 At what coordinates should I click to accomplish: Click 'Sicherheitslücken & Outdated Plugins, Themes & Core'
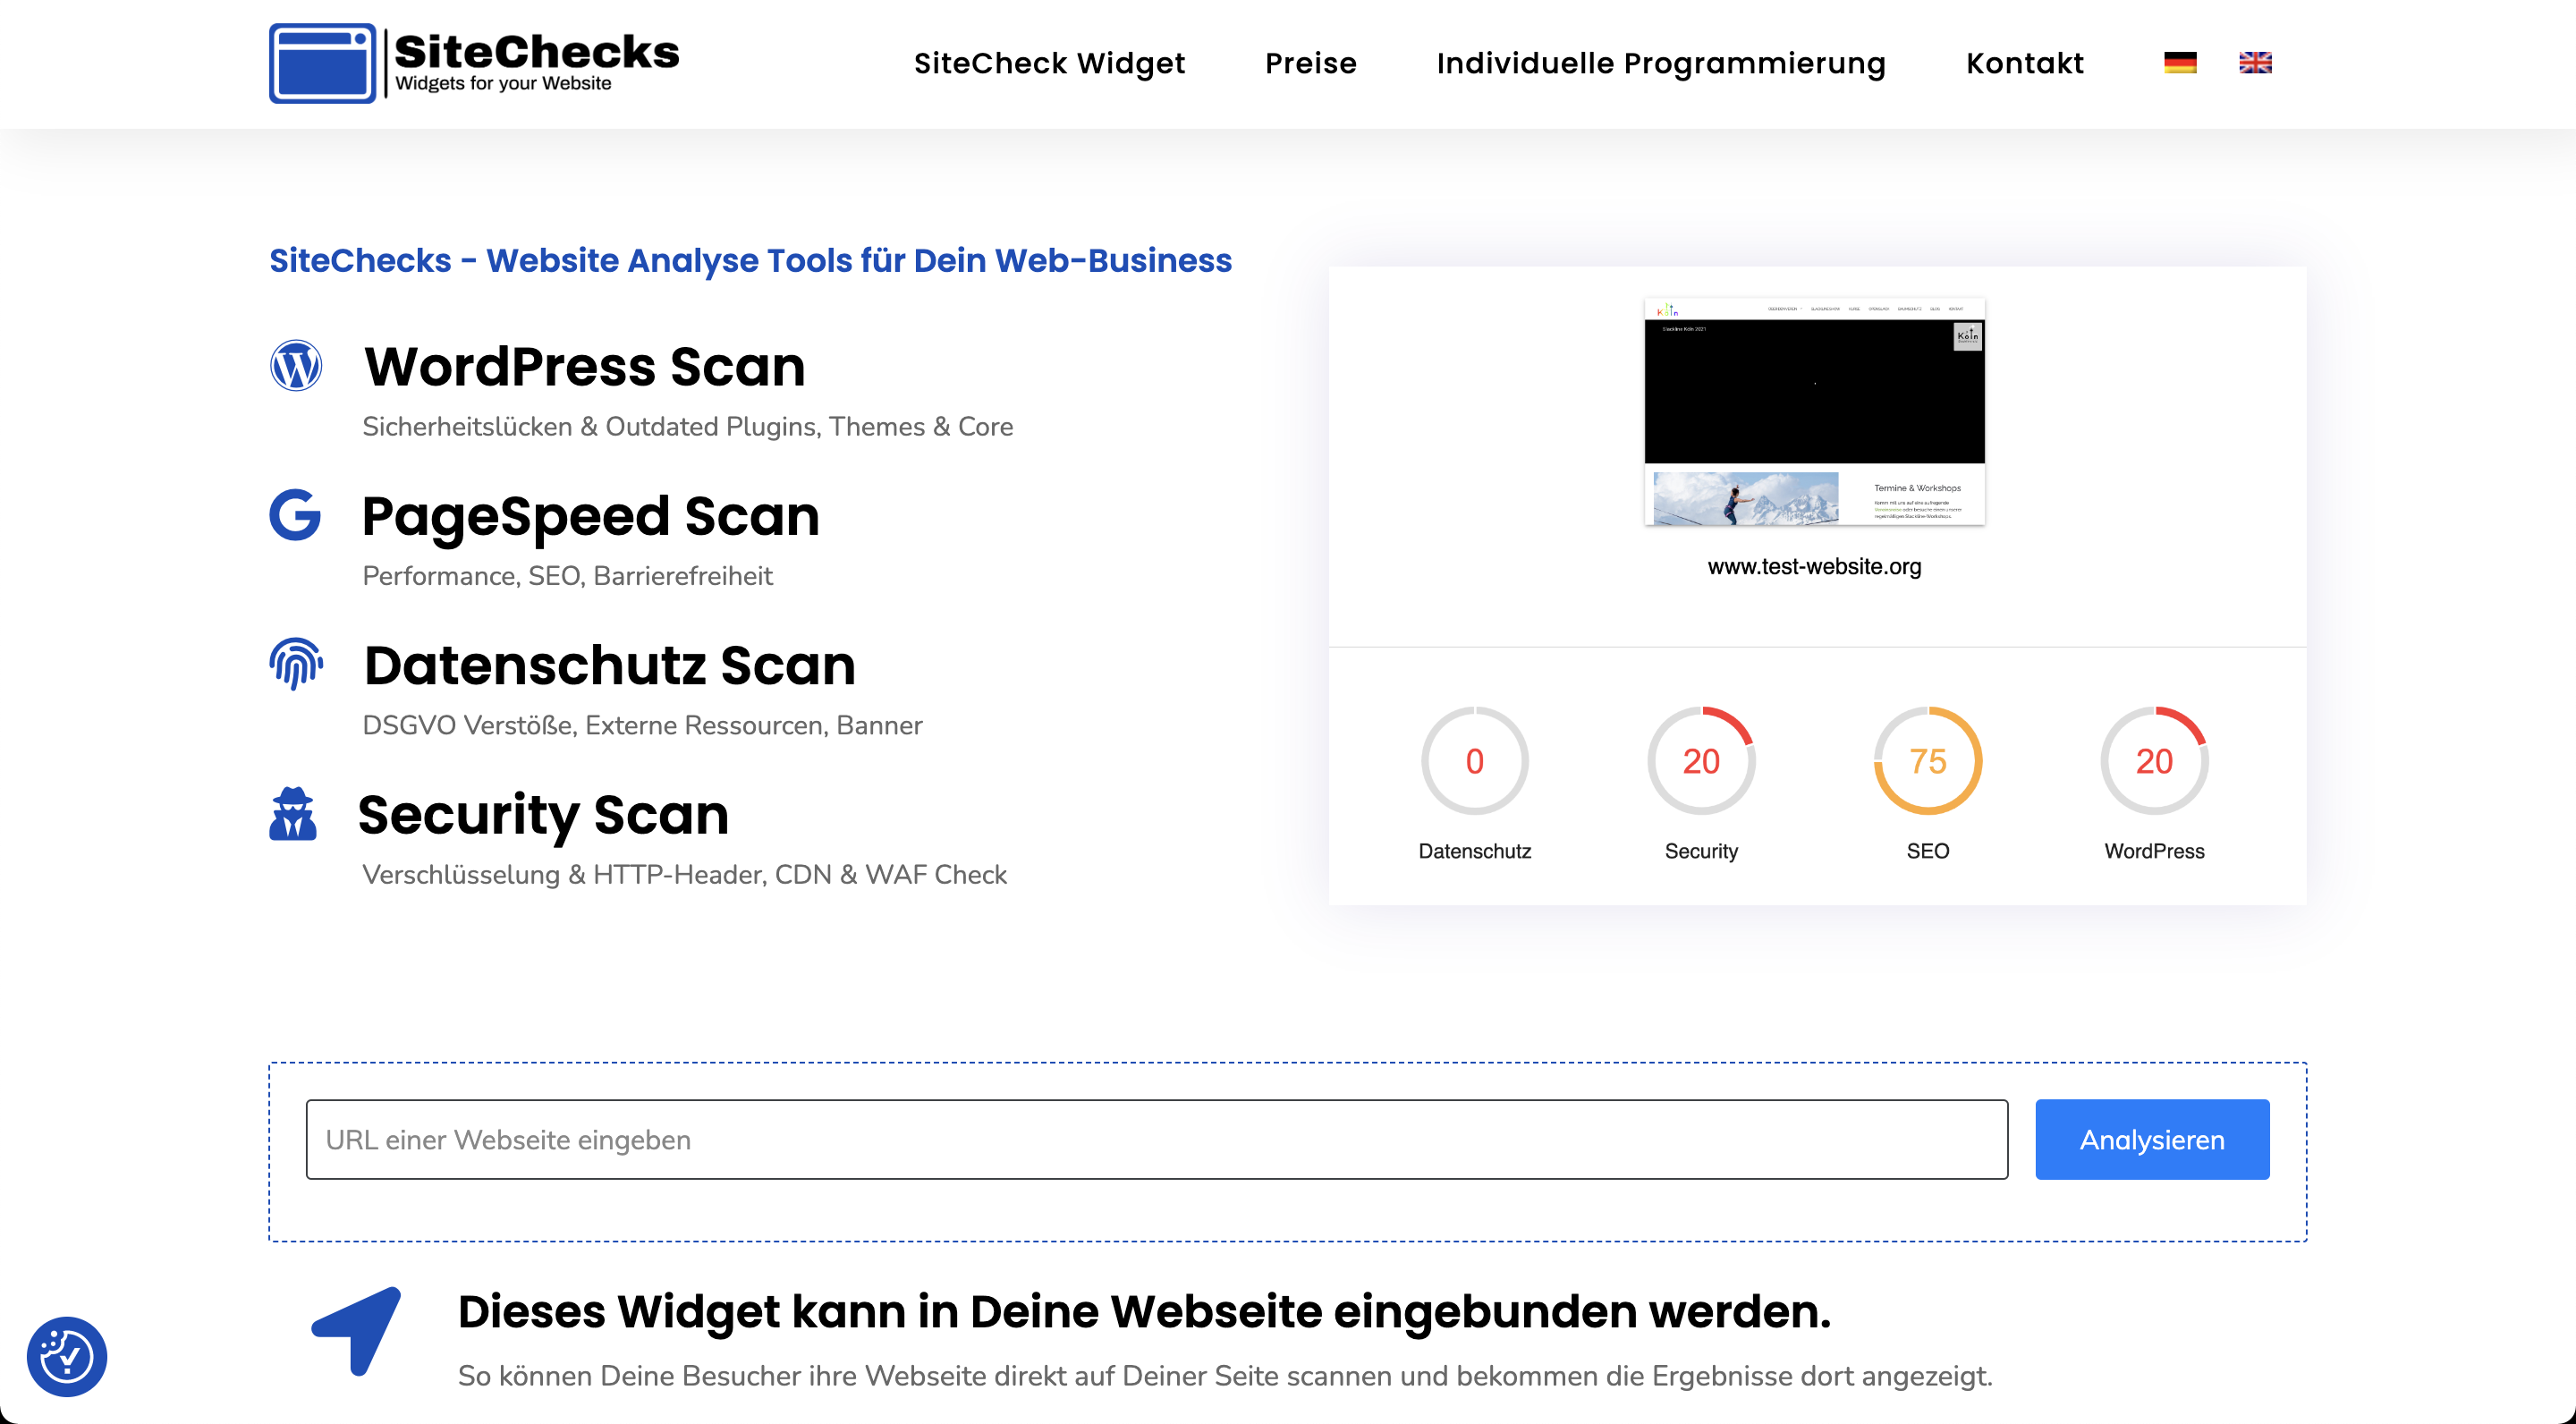click(x=688, y=427)
